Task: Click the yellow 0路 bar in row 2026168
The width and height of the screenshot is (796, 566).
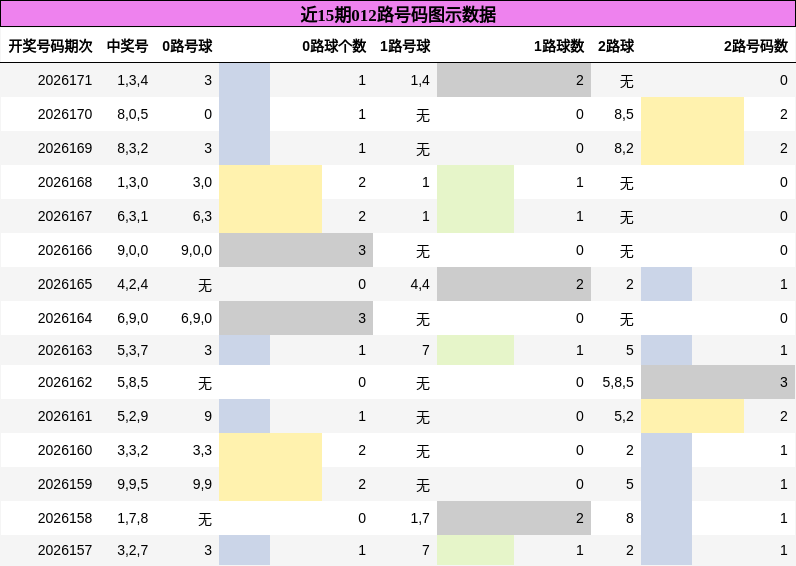Action: tap(271, 182)
